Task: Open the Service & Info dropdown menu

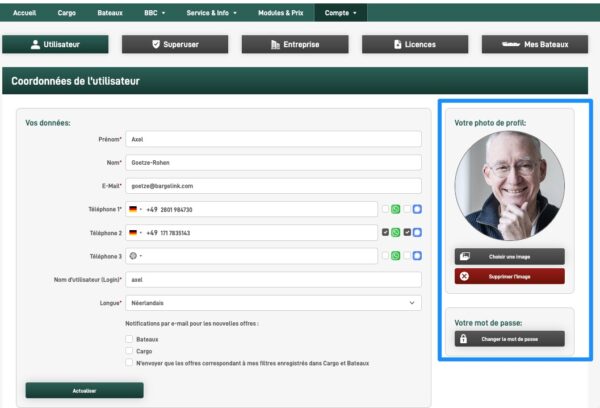Action: pos(212,13)
